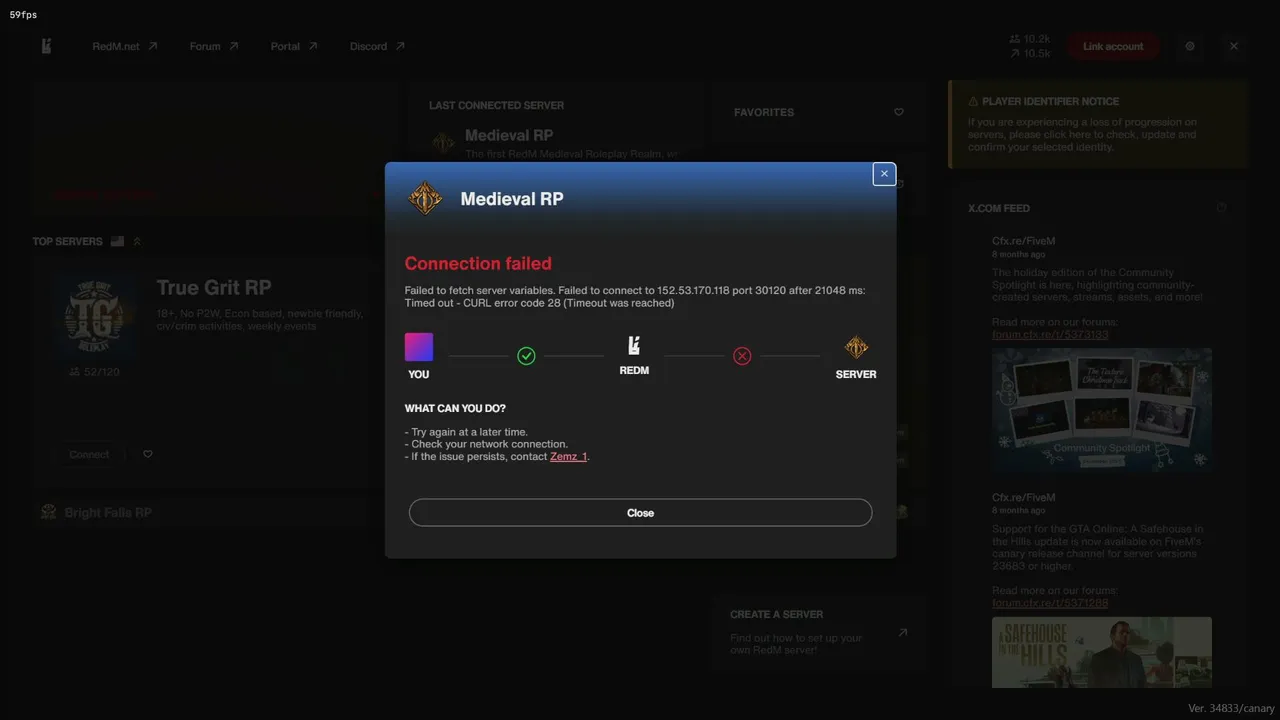Click the 'Failed to fetch server variables' error text
Viewport: 1280px width, 720px height.
635,297
